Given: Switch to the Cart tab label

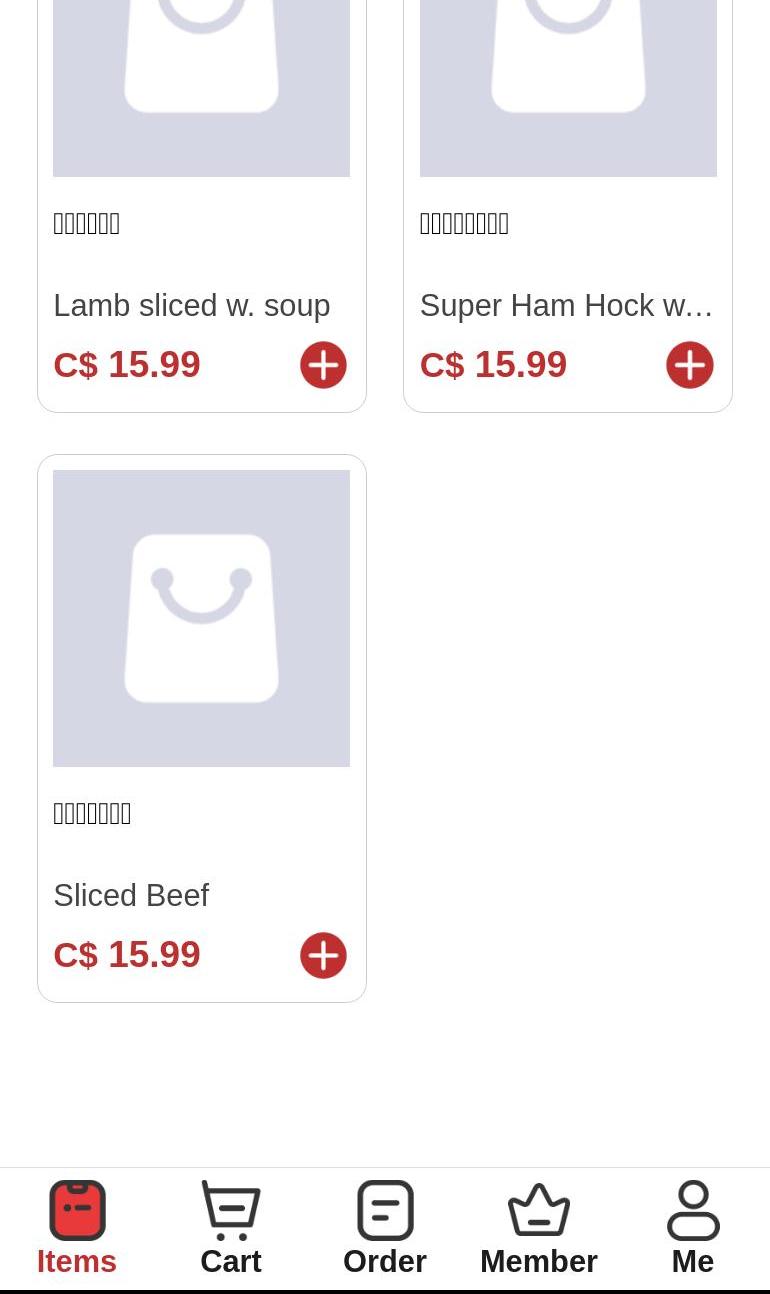Looking at the screenshot, I should (x=231, y=1262).
